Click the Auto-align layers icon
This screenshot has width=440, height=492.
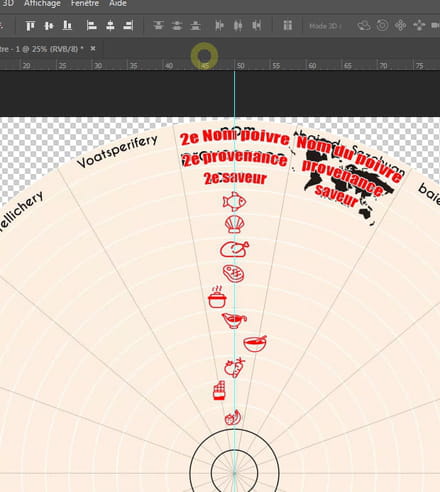[x=288, y=26]
